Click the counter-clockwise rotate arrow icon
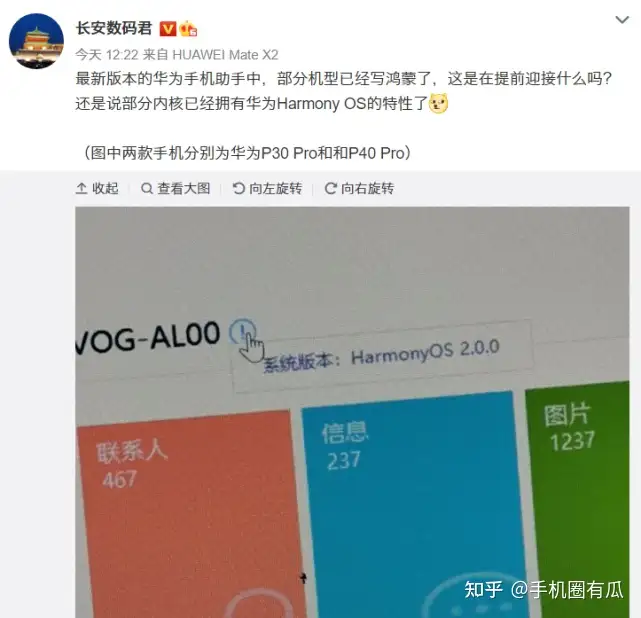Image resolution: width=641 pixels, height=618 pixels. 238,188
